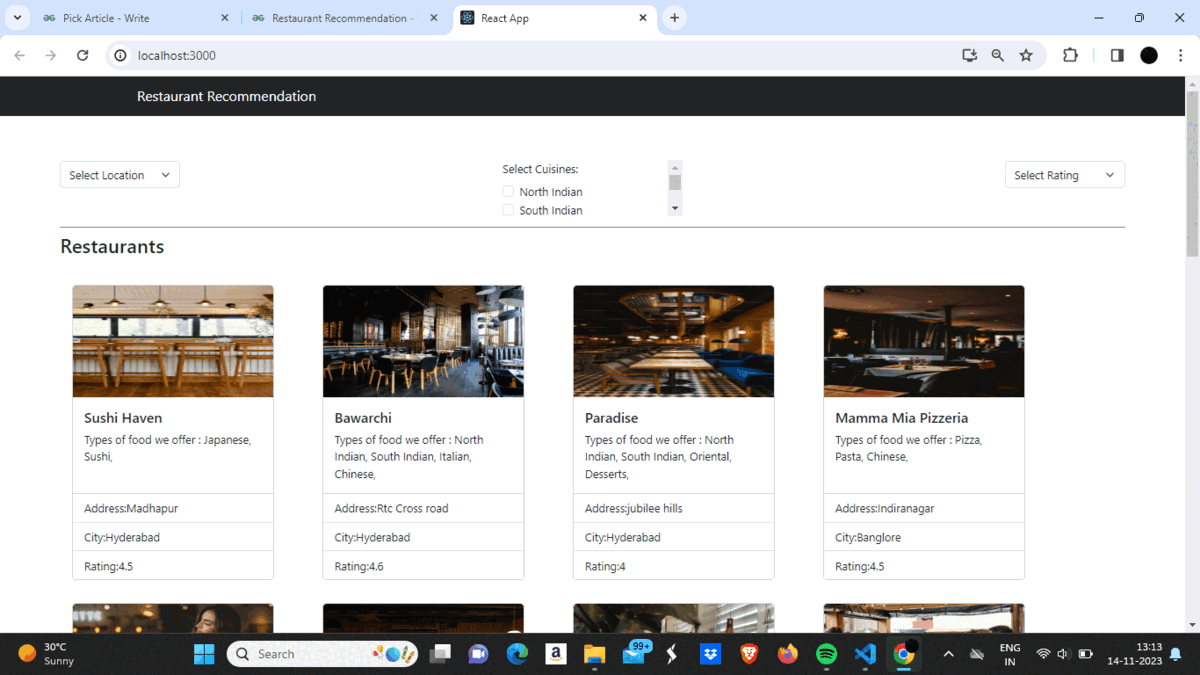Open a new tab with the plus button
The image size is (1200, 675).
click(674, 18)
